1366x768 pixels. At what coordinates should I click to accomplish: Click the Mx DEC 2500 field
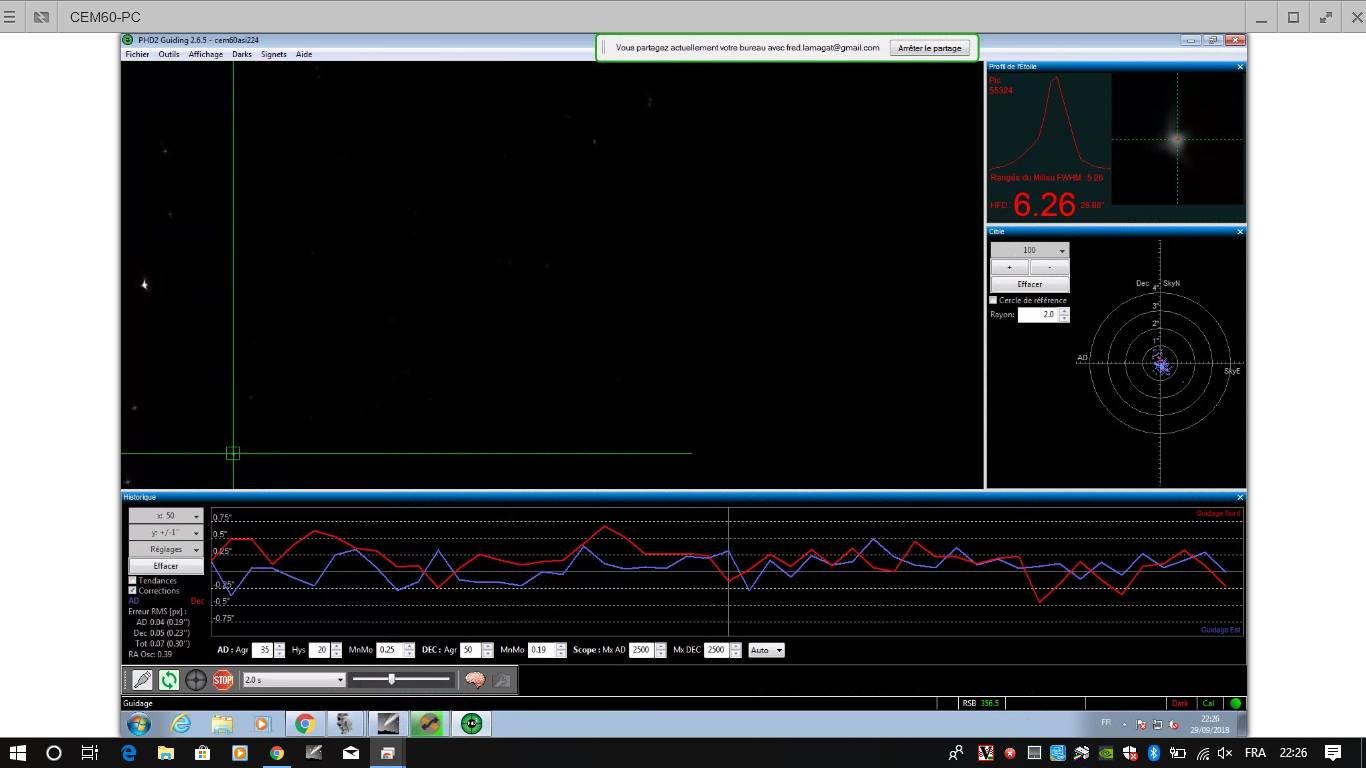716,650
